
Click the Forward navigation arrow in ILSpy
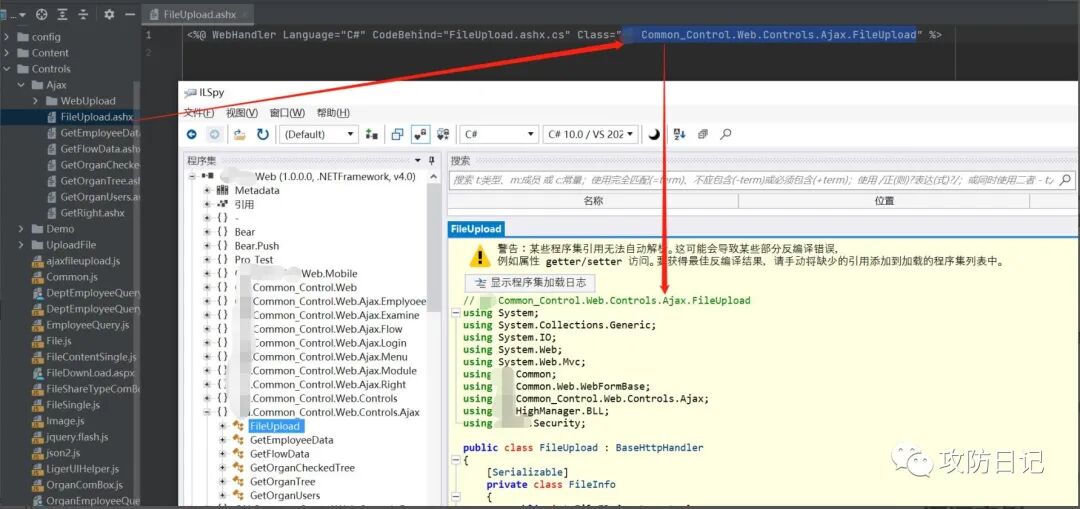214,134
